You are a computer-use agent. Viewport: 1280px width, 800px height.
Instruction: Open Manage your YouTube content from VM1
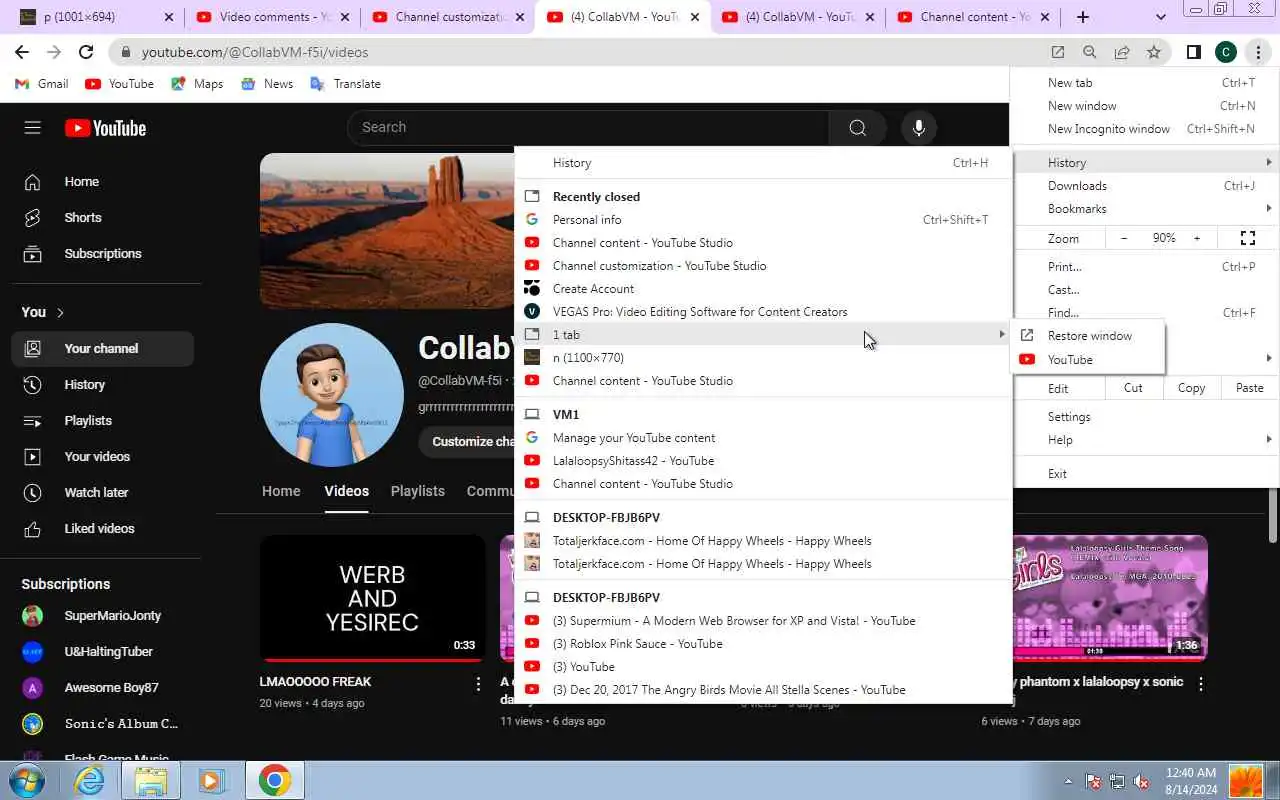pos(765,438)
